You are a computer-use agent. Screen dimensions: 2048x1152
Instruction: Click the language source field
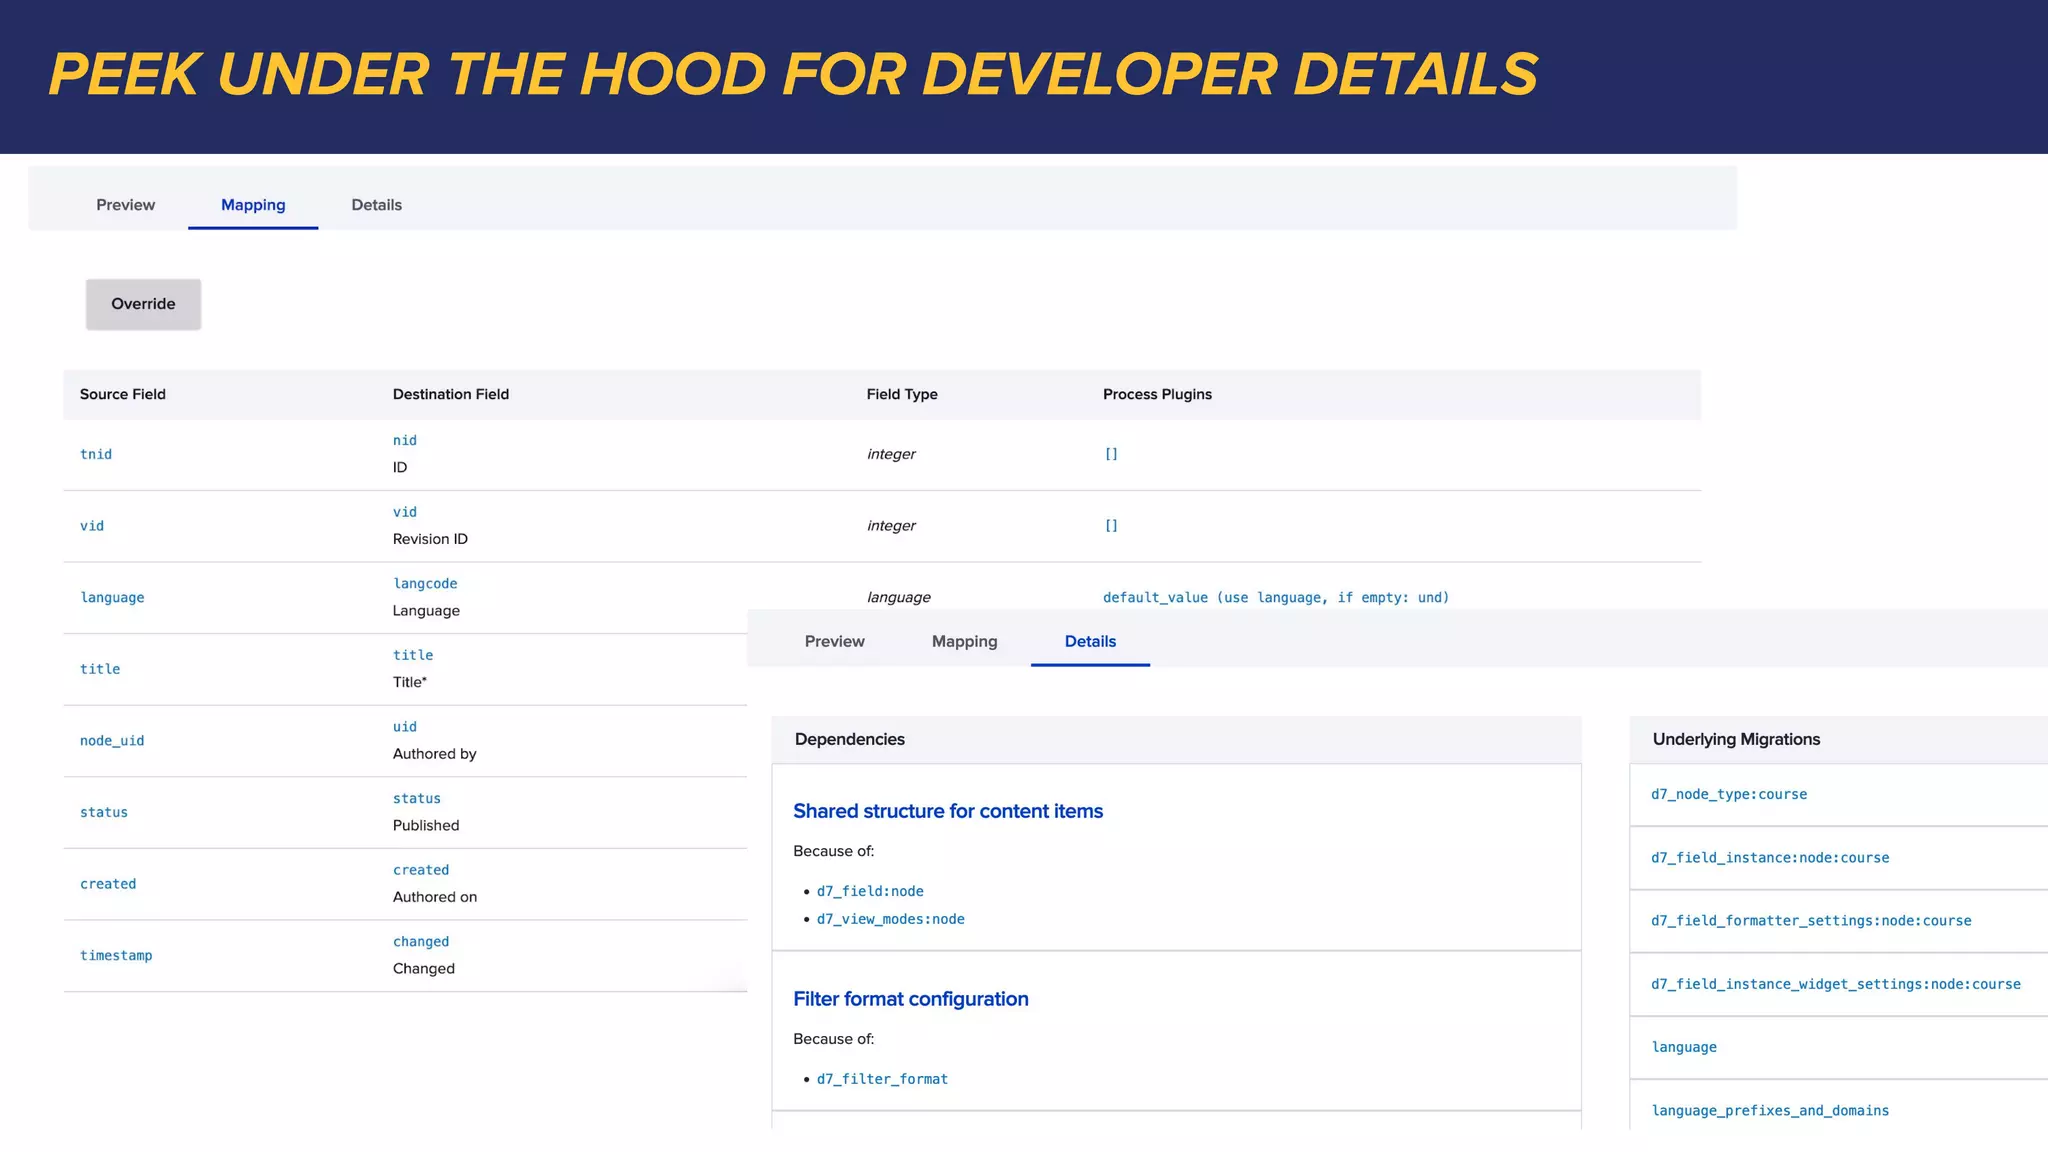point(112,598)
